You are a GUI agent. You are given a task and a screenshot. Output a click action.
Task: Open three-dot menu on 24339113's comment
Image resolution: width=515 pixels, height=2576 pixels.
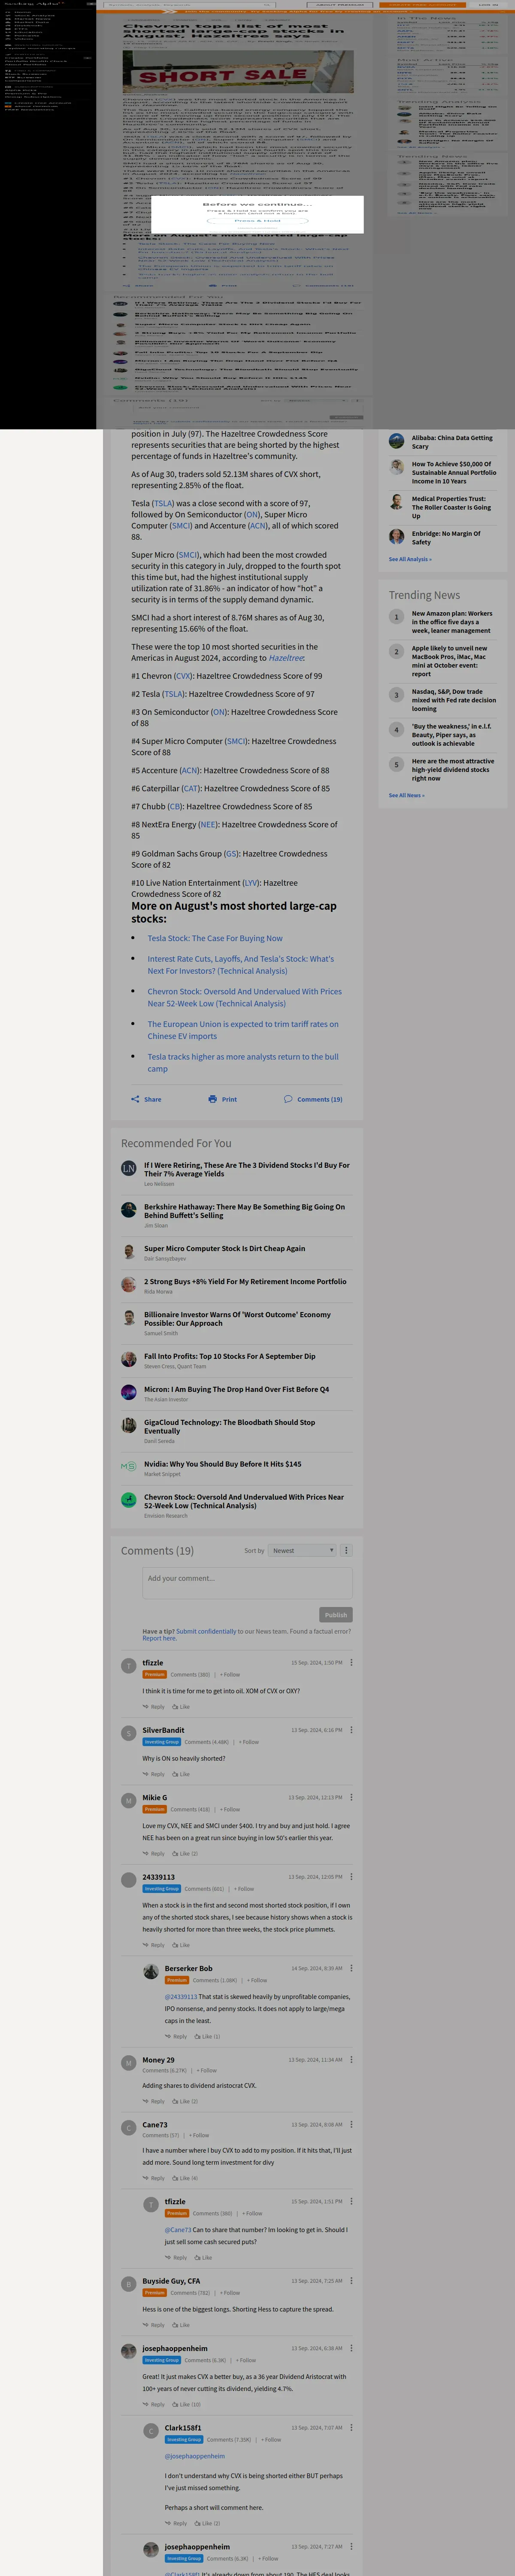351,1876
